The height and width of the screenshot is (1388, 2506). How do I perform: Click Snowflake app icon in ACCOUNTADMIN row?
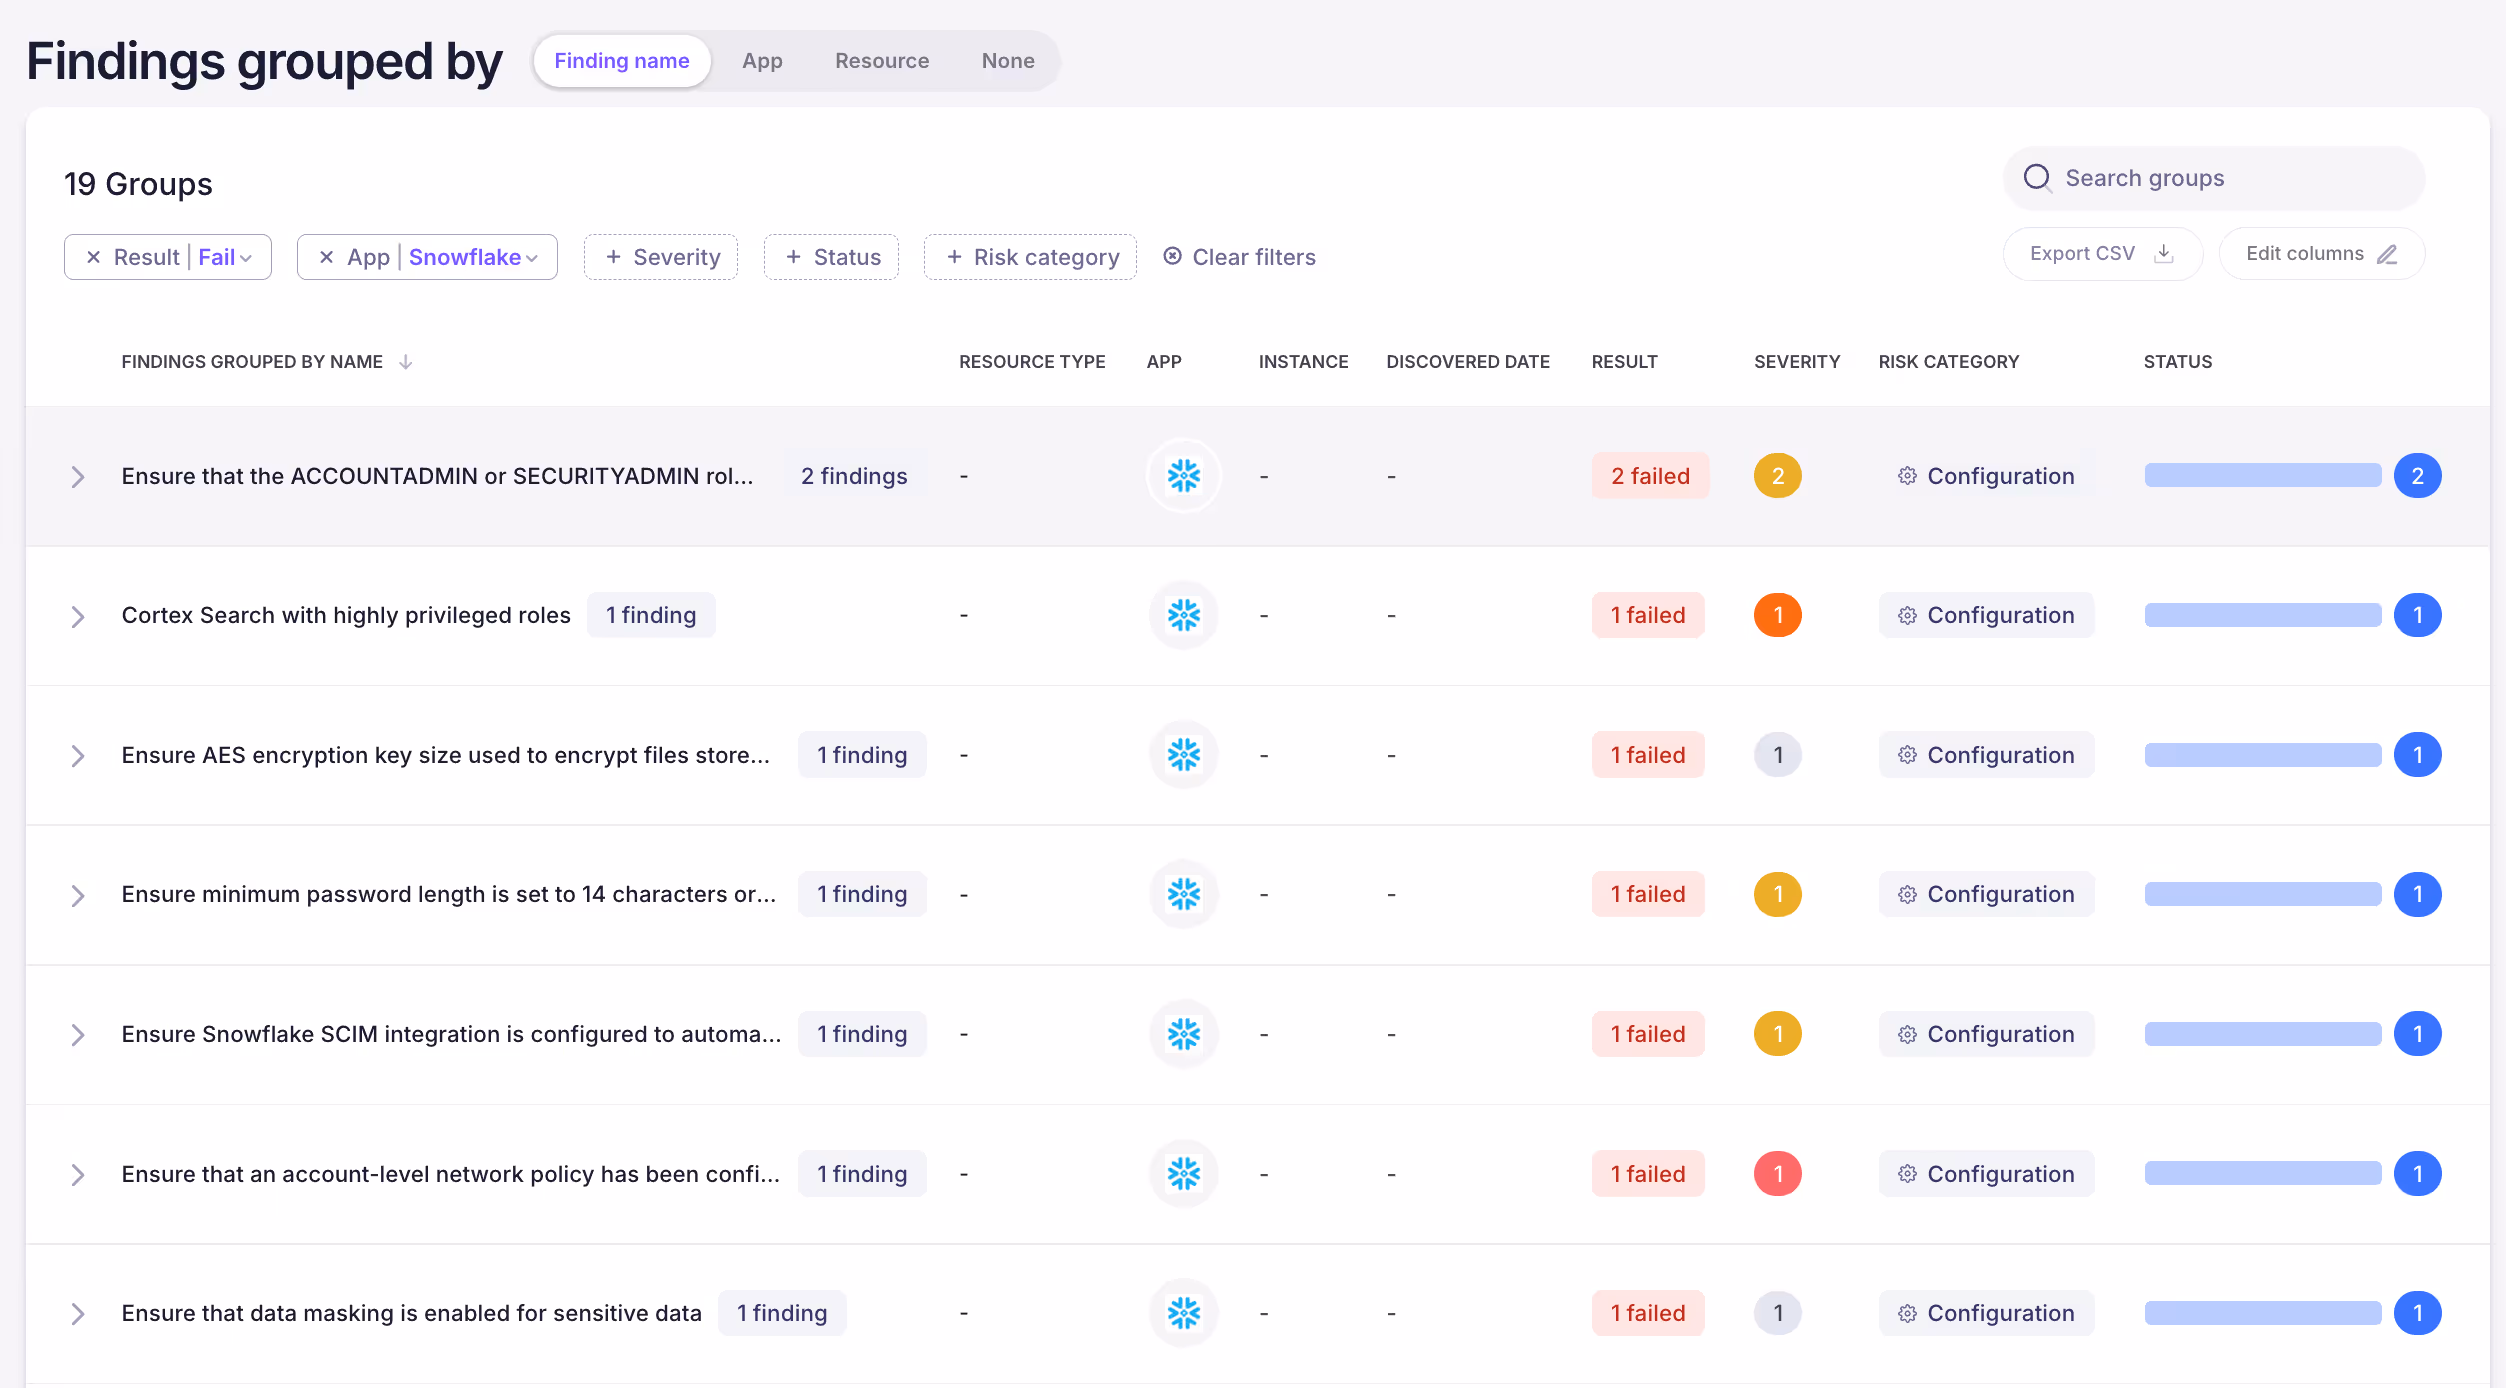[1184, 476]
